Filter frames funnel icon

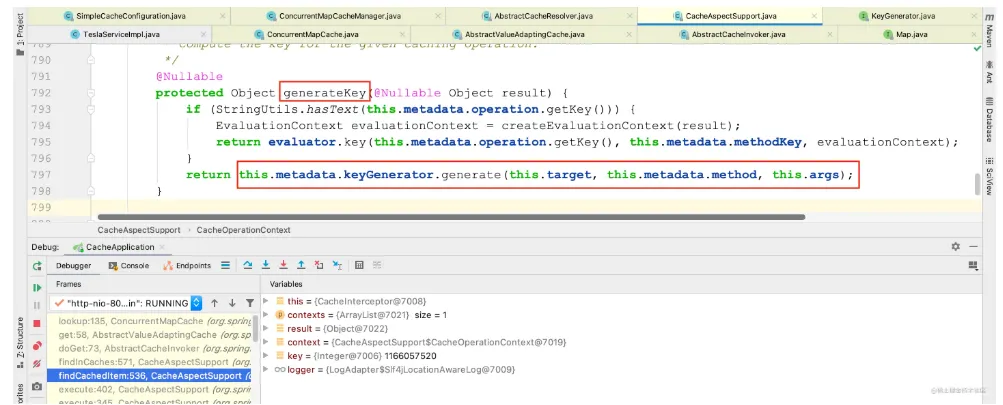click(249, 303)
